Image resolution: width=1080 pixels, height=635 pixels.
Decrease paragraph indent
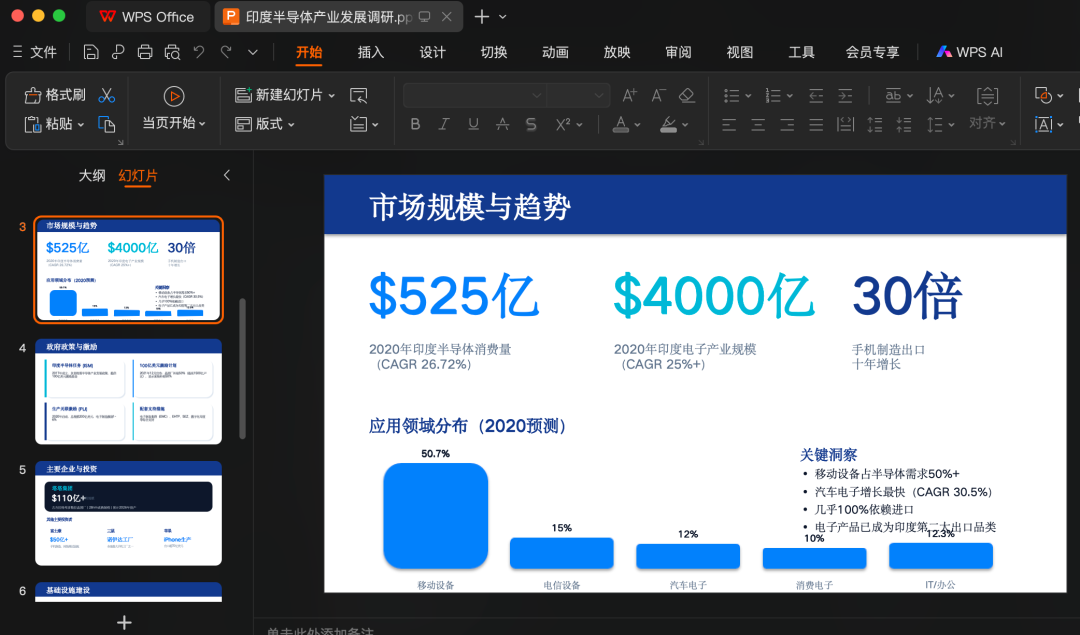pyautogui.click(x=816, y=96)
